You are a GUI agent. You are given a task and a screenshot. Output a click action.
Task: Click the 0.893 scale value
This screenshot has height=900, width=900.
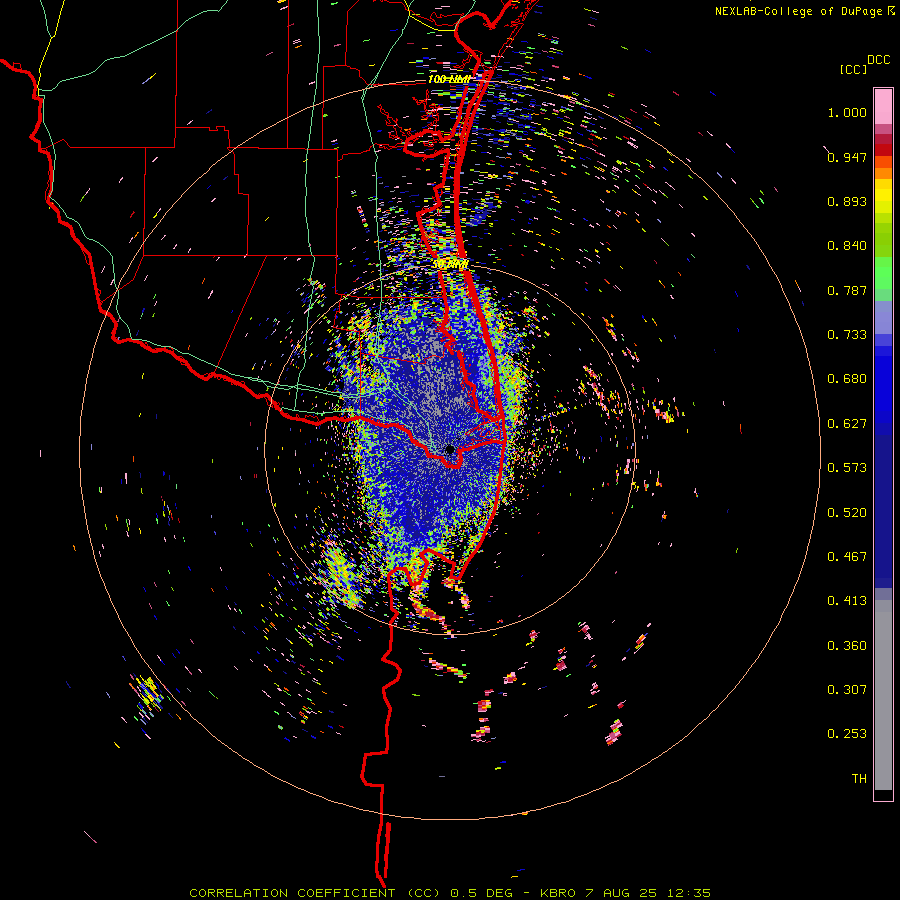847,201
